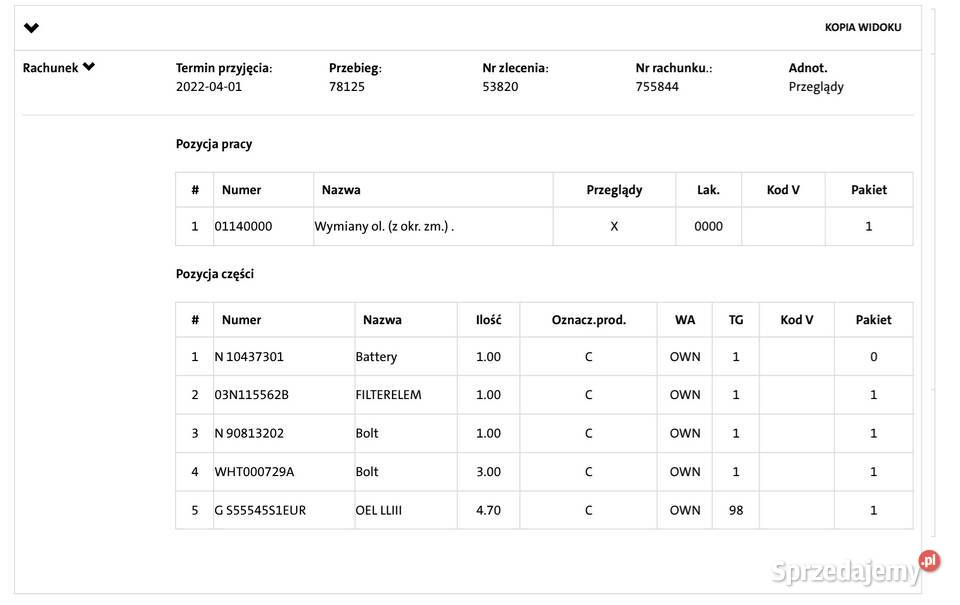Select the Ilość column header
Image resolution: width=960 pixels, height=605 pixels.
click(x=488, y=320)
